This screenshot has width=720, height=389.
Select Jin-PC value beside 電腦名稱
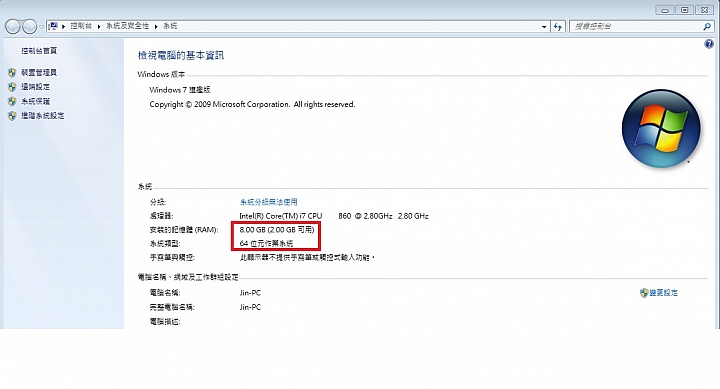(x=250, y=293)
